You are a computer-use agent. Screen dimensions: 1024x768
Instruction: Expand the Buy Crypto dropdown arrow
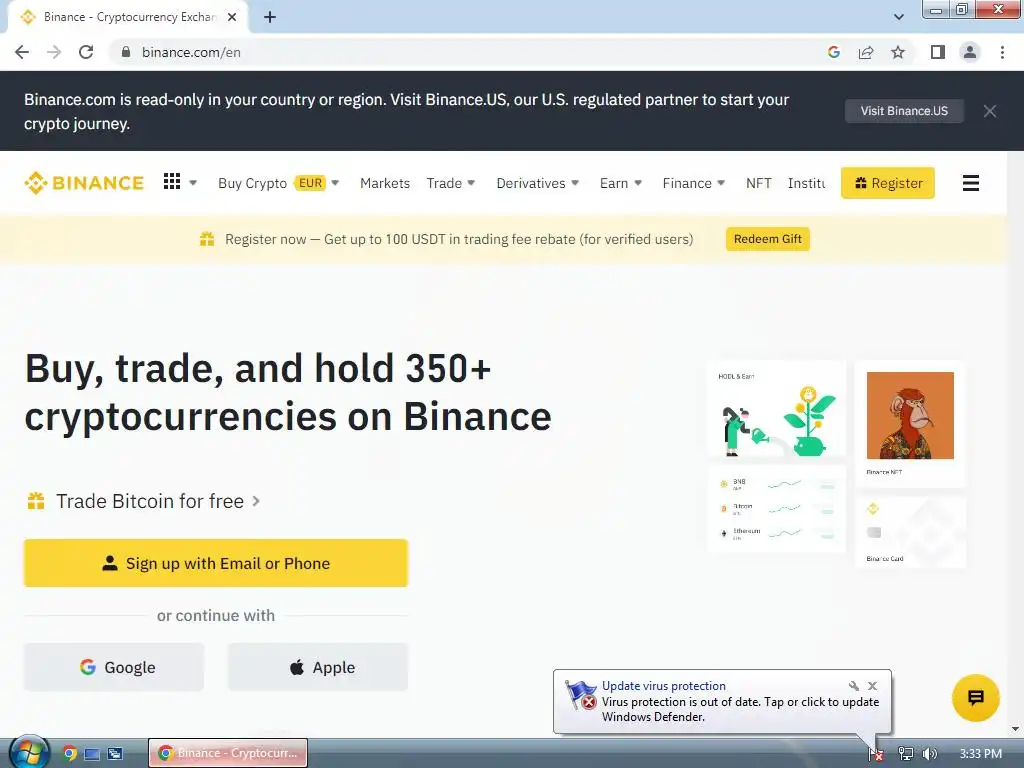[335, 183]
